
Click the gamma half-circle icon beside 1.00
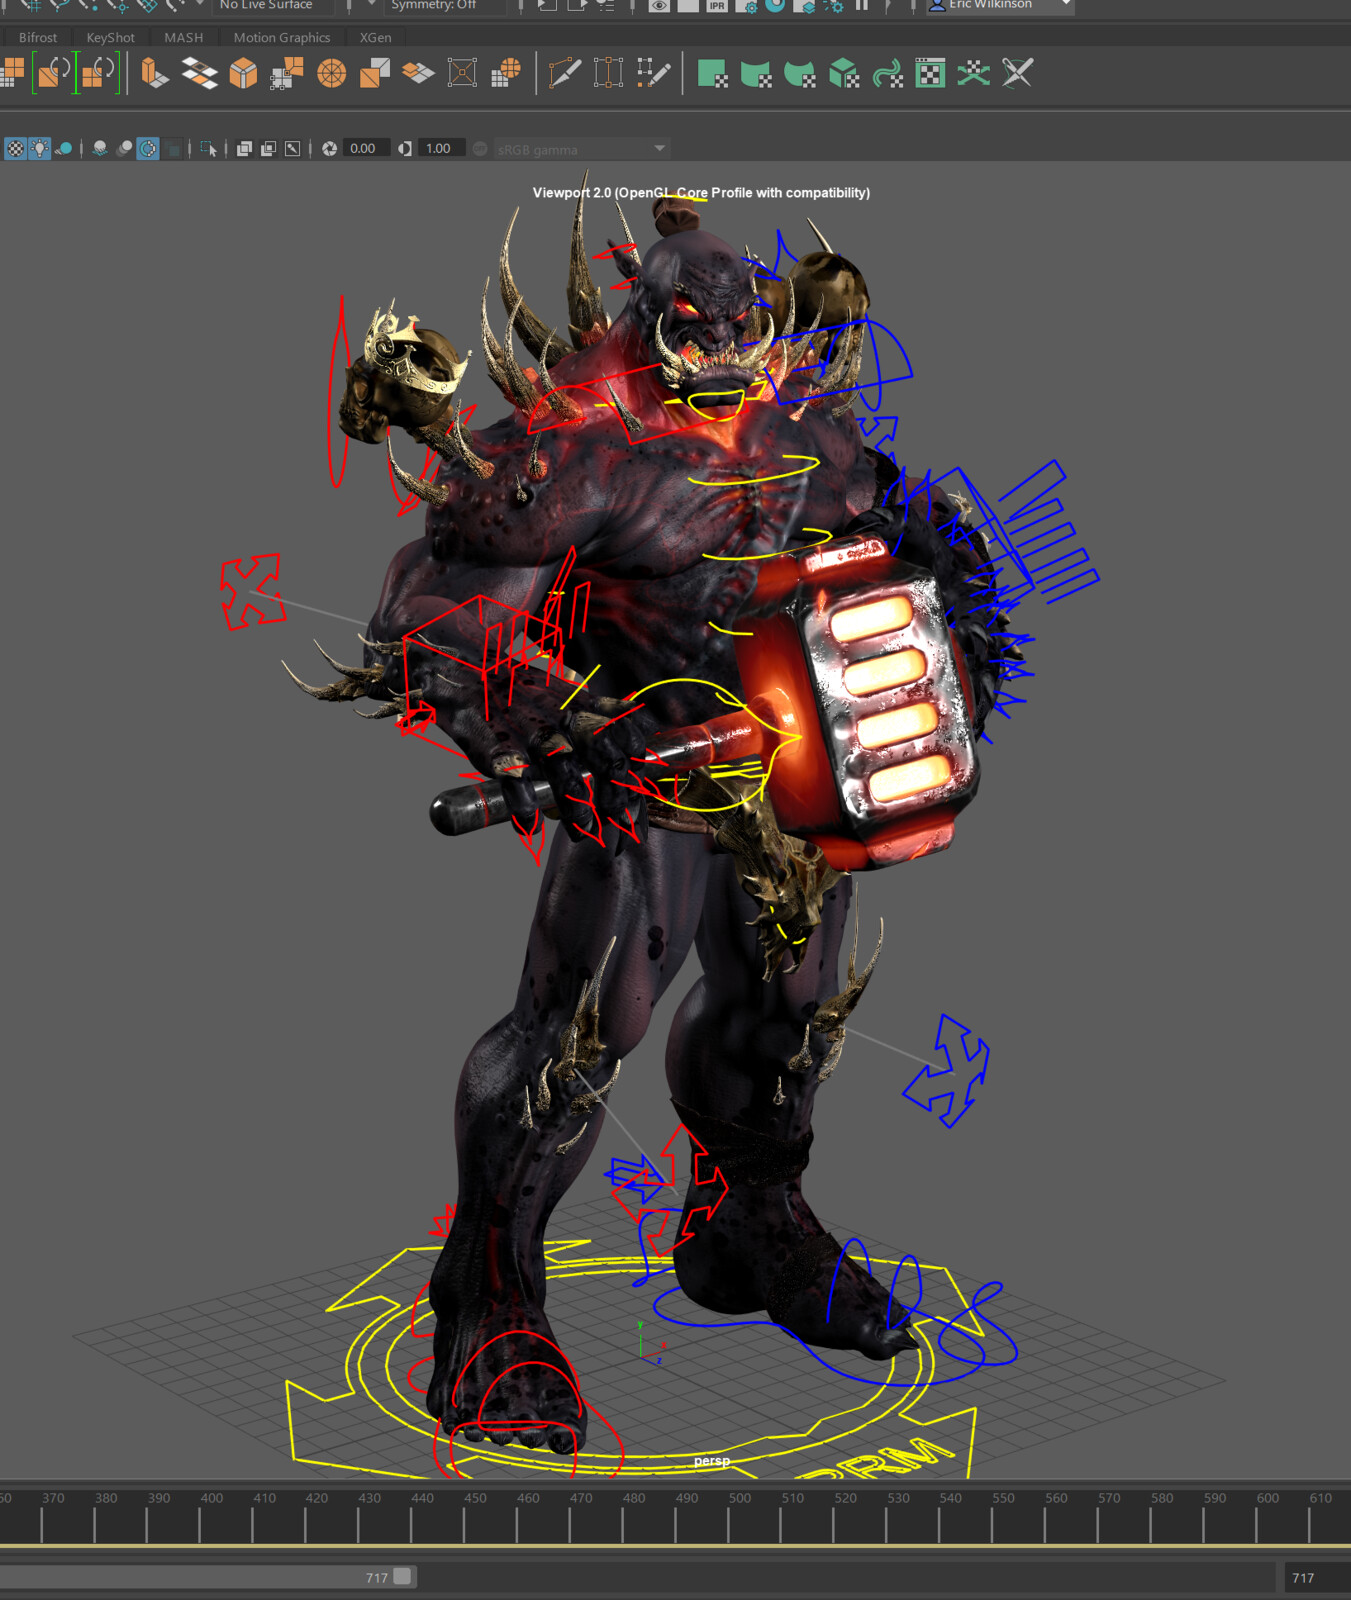[405, 149]
